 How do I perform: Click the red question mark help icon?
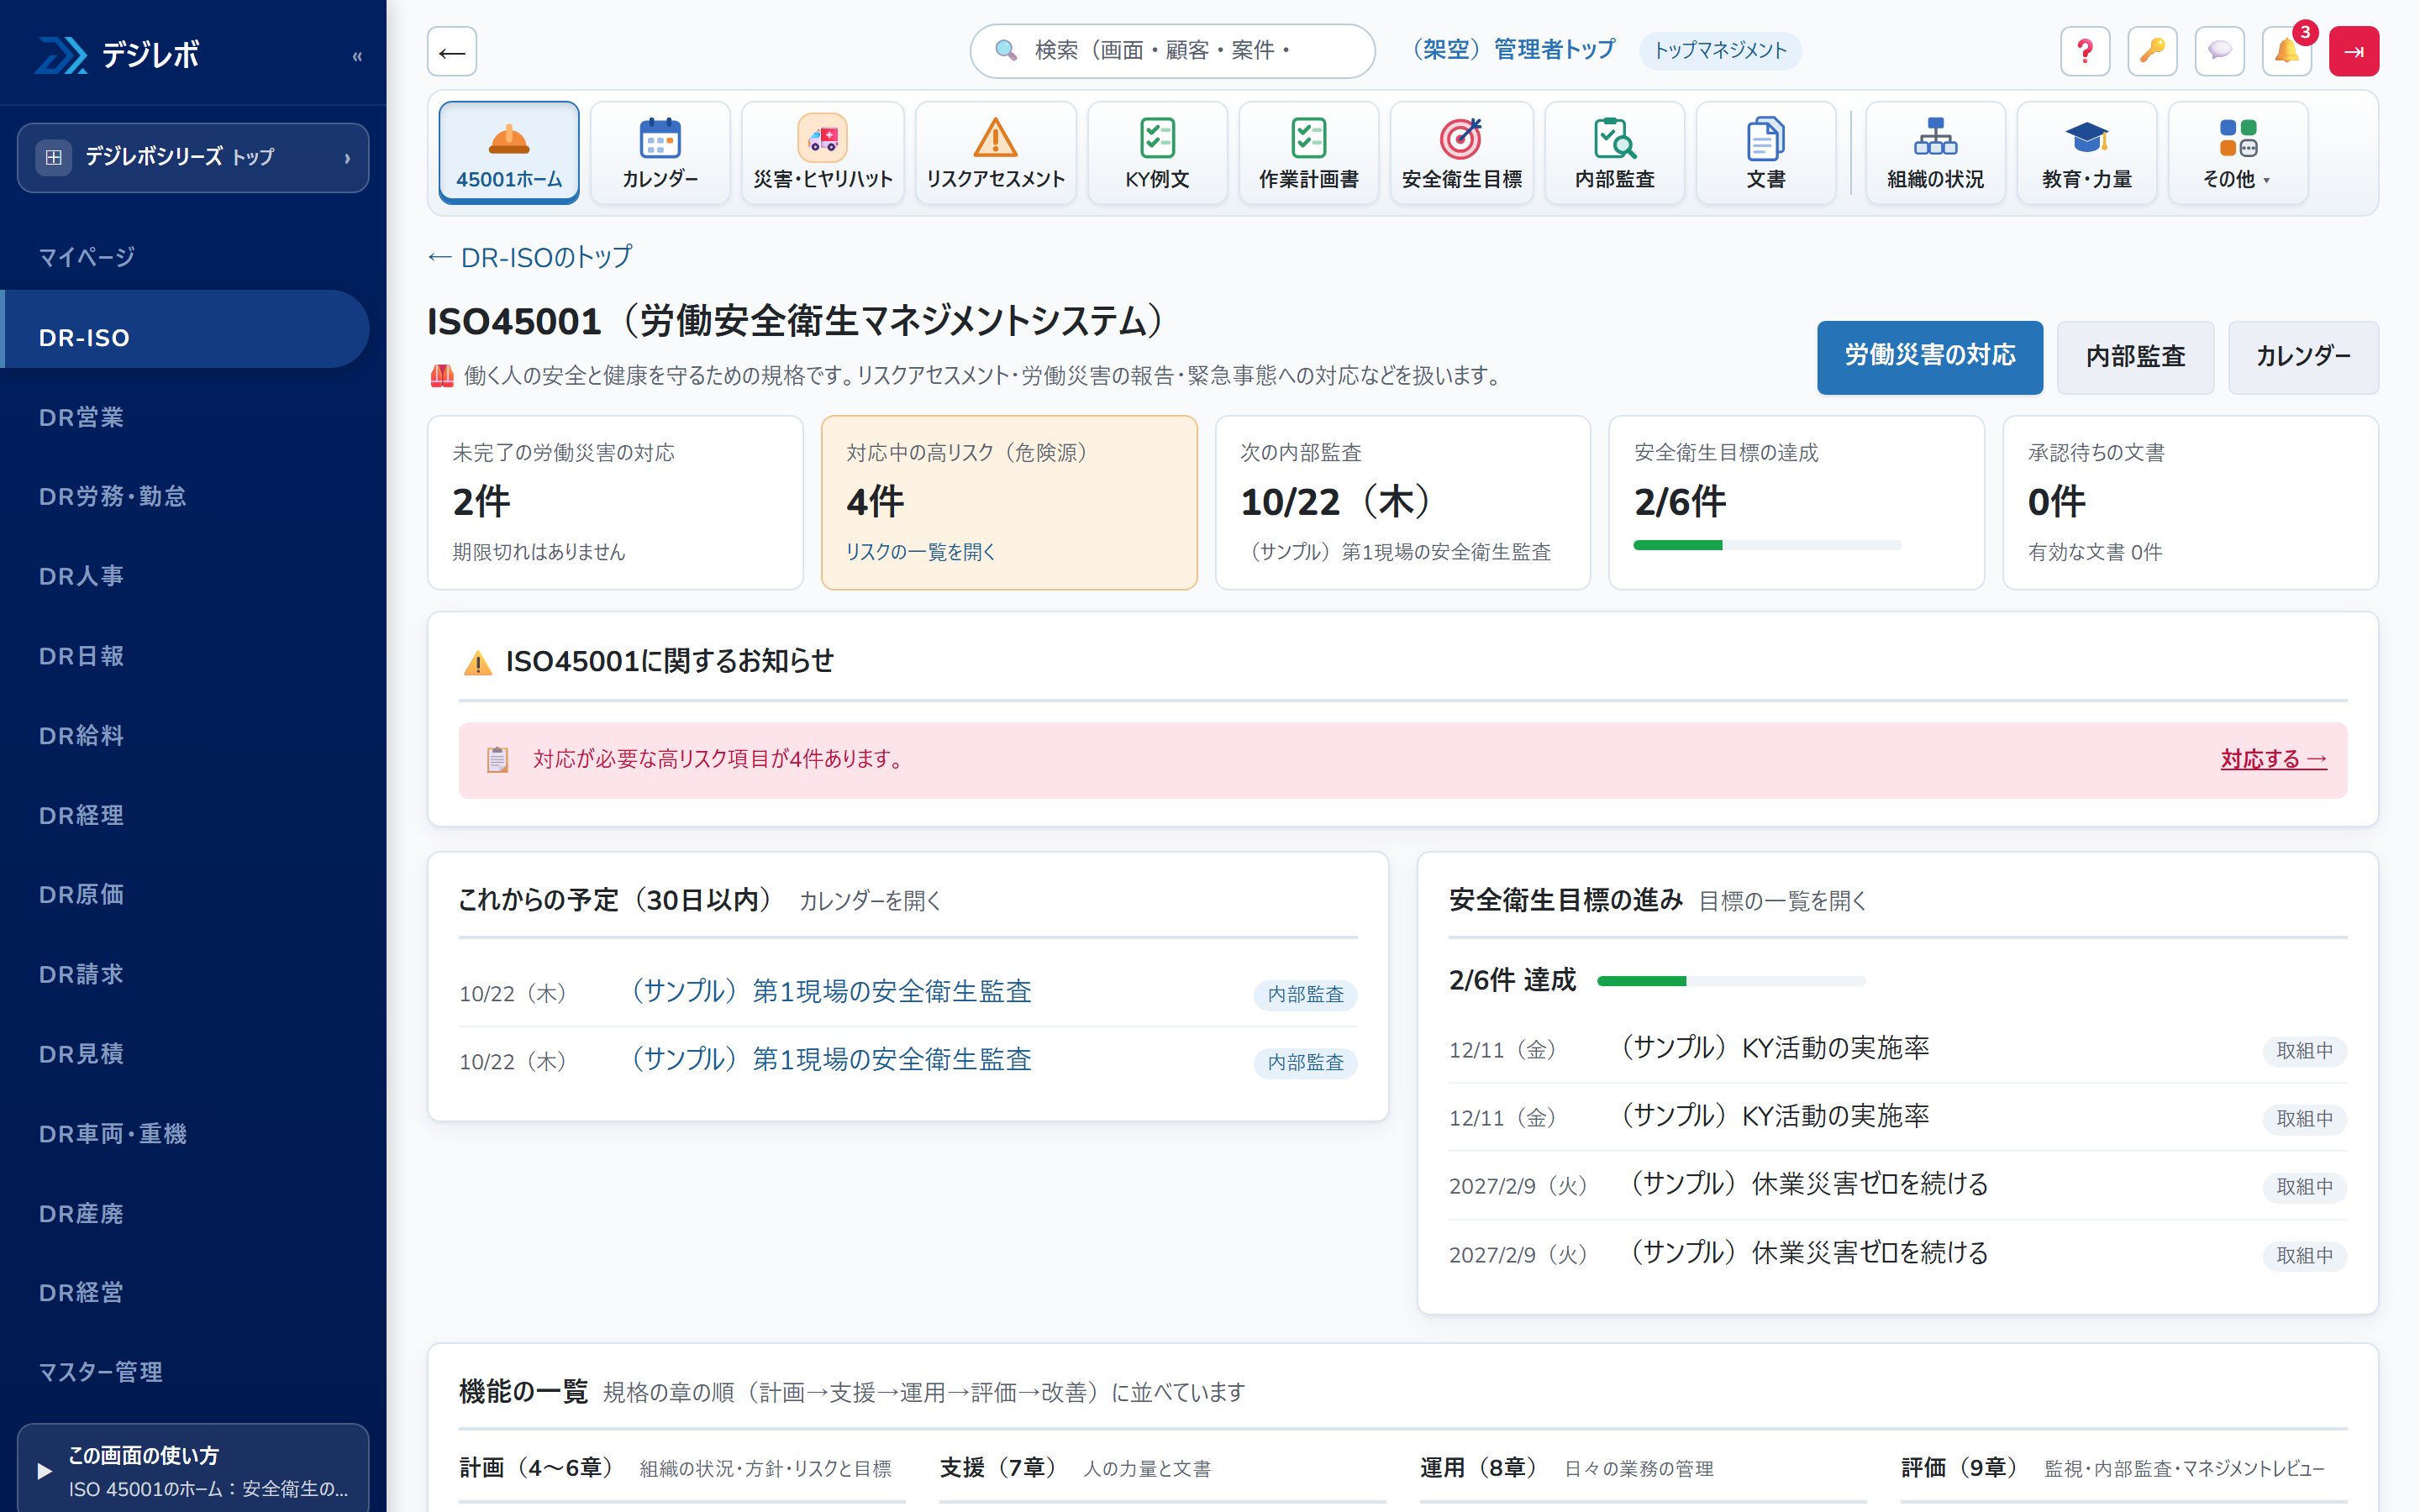tap(2085, 51)
